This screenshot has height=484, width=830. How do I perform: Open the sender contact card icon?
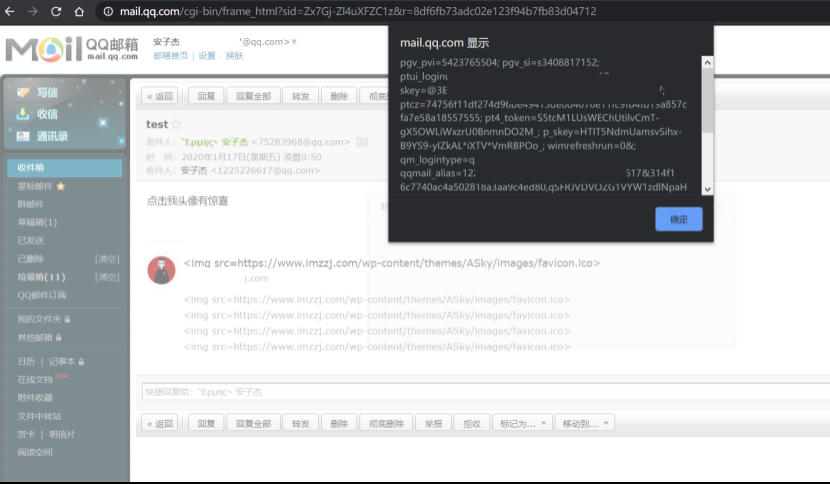tap(362, 142)
